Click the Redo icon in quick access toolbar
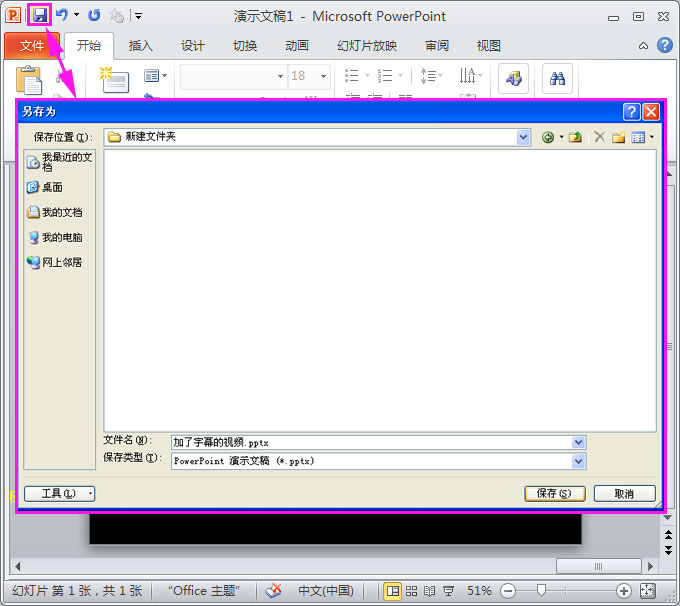 94,16
